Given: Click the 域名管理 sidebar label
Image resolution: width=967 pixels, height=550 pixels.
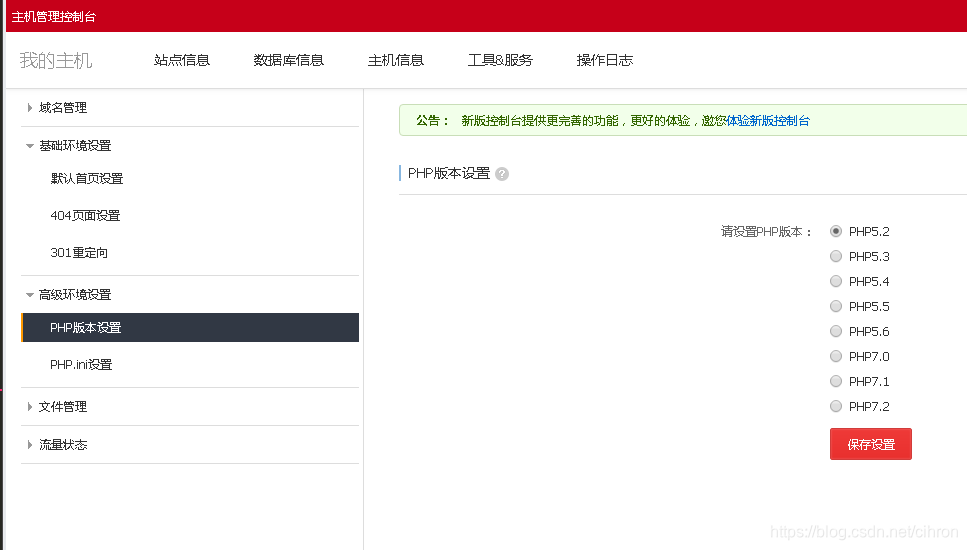Looking at the screenshot, I should (x=63, y=108).
